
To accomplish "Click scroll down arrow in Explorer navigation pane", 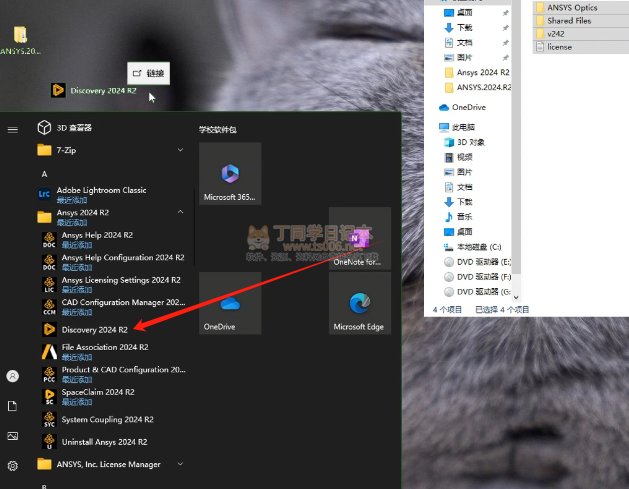I will [x=516, y=297].
